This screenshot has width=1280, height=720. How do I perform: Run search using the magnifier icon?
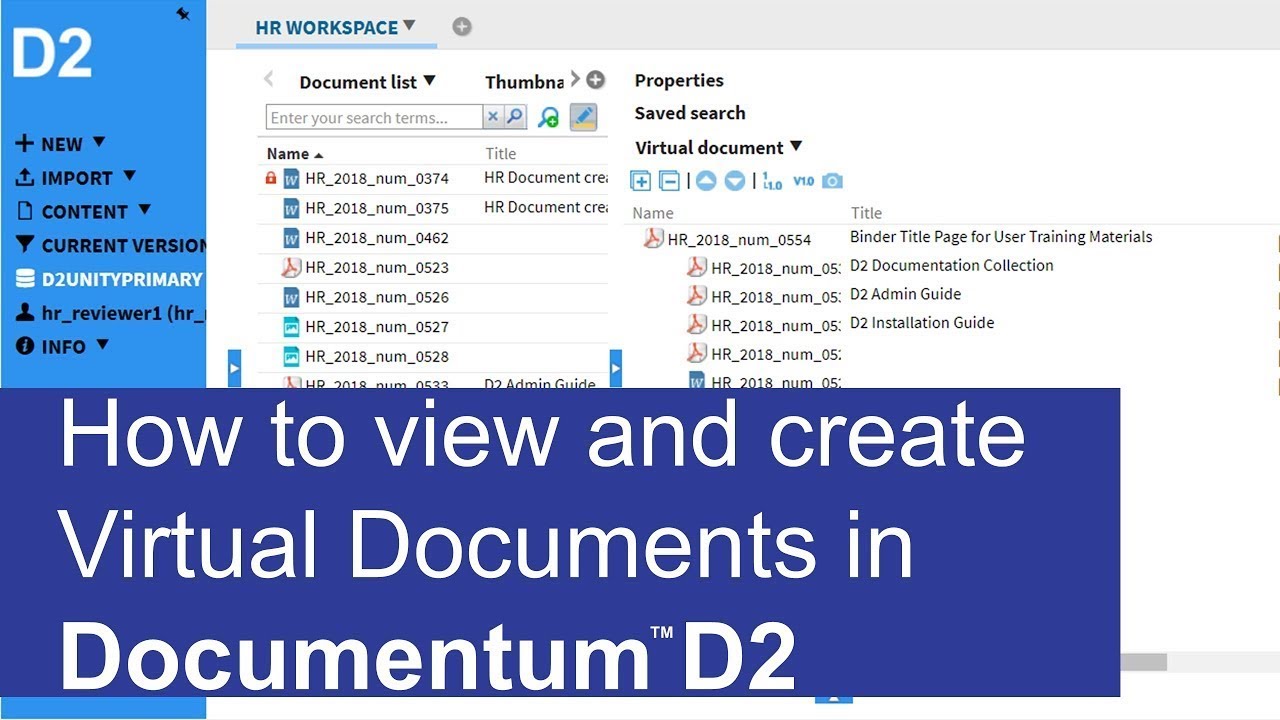pyautogui.click(x=514, y=117)
